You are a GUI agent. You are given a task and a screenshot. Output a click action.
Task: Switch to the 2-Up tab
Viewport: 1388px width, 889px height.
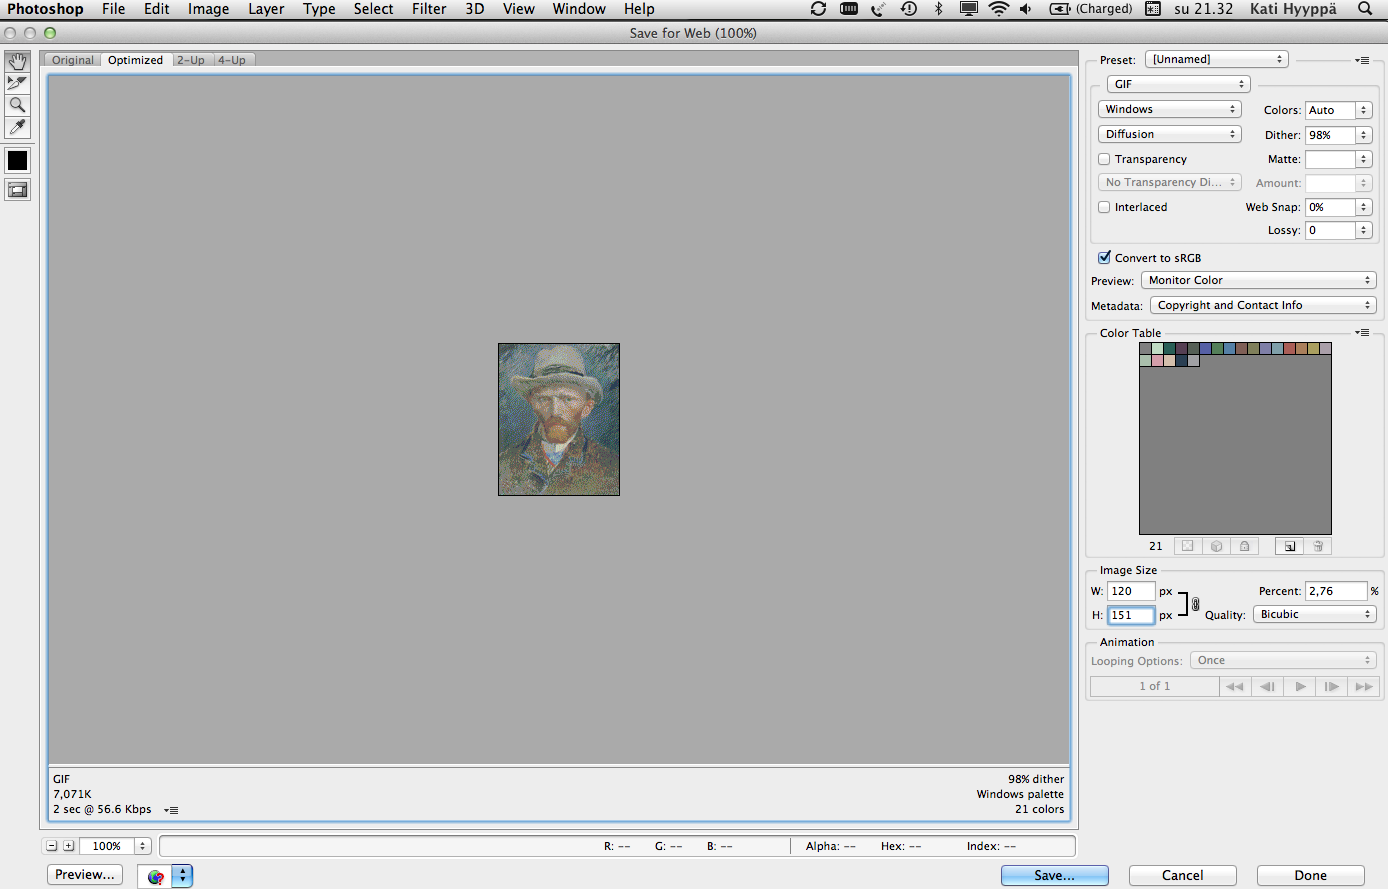[x=191, y=60]
